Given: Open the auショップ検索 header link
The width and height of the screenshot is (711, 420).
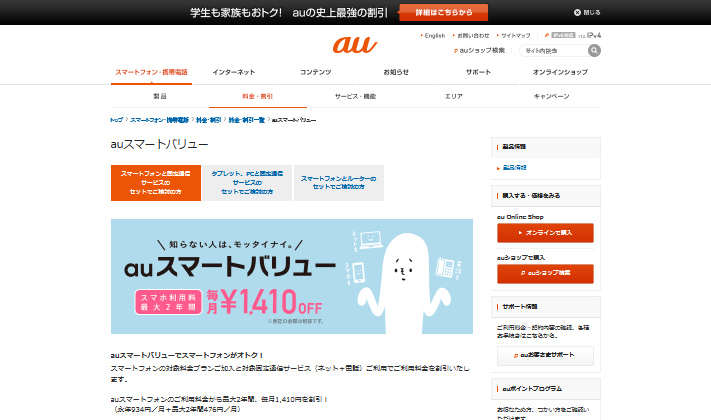Looking at the screenshot, I should [x=479, y=50].
